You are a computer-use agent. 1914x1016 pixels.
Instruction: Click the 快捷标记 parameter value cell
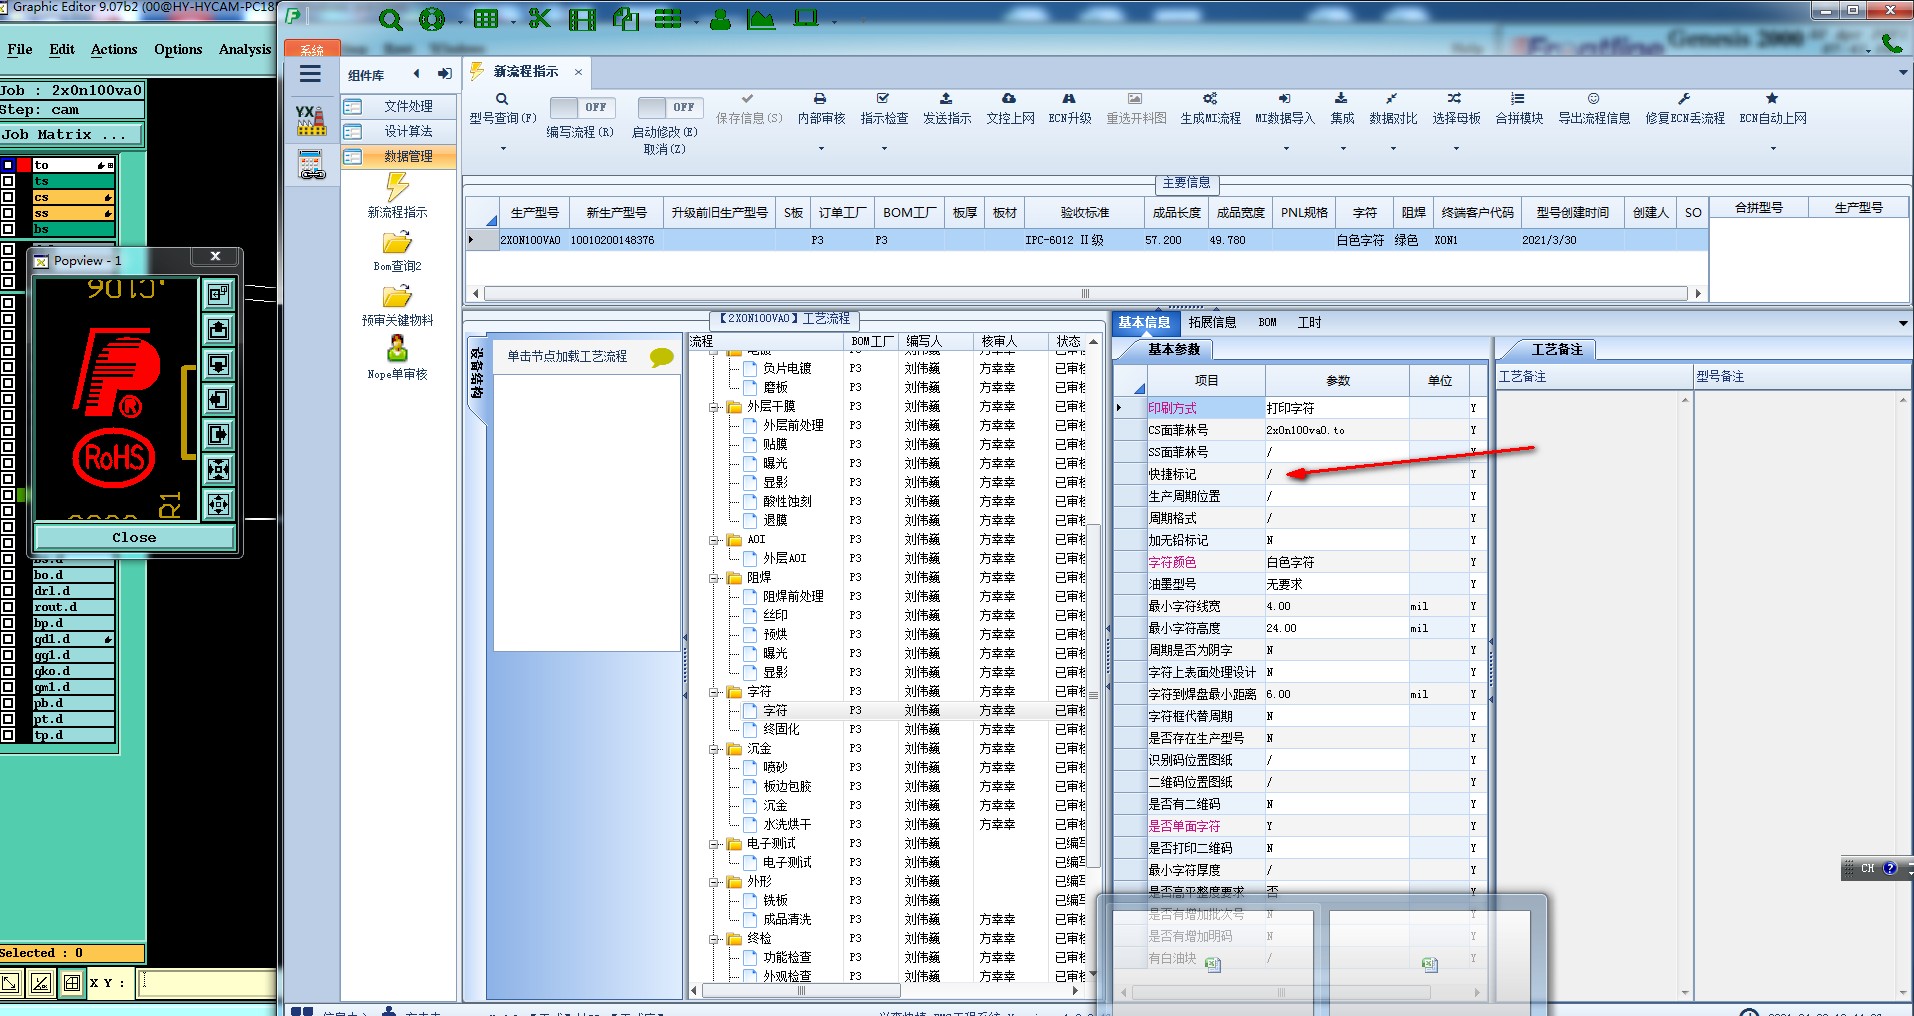tap(1337, 474)
